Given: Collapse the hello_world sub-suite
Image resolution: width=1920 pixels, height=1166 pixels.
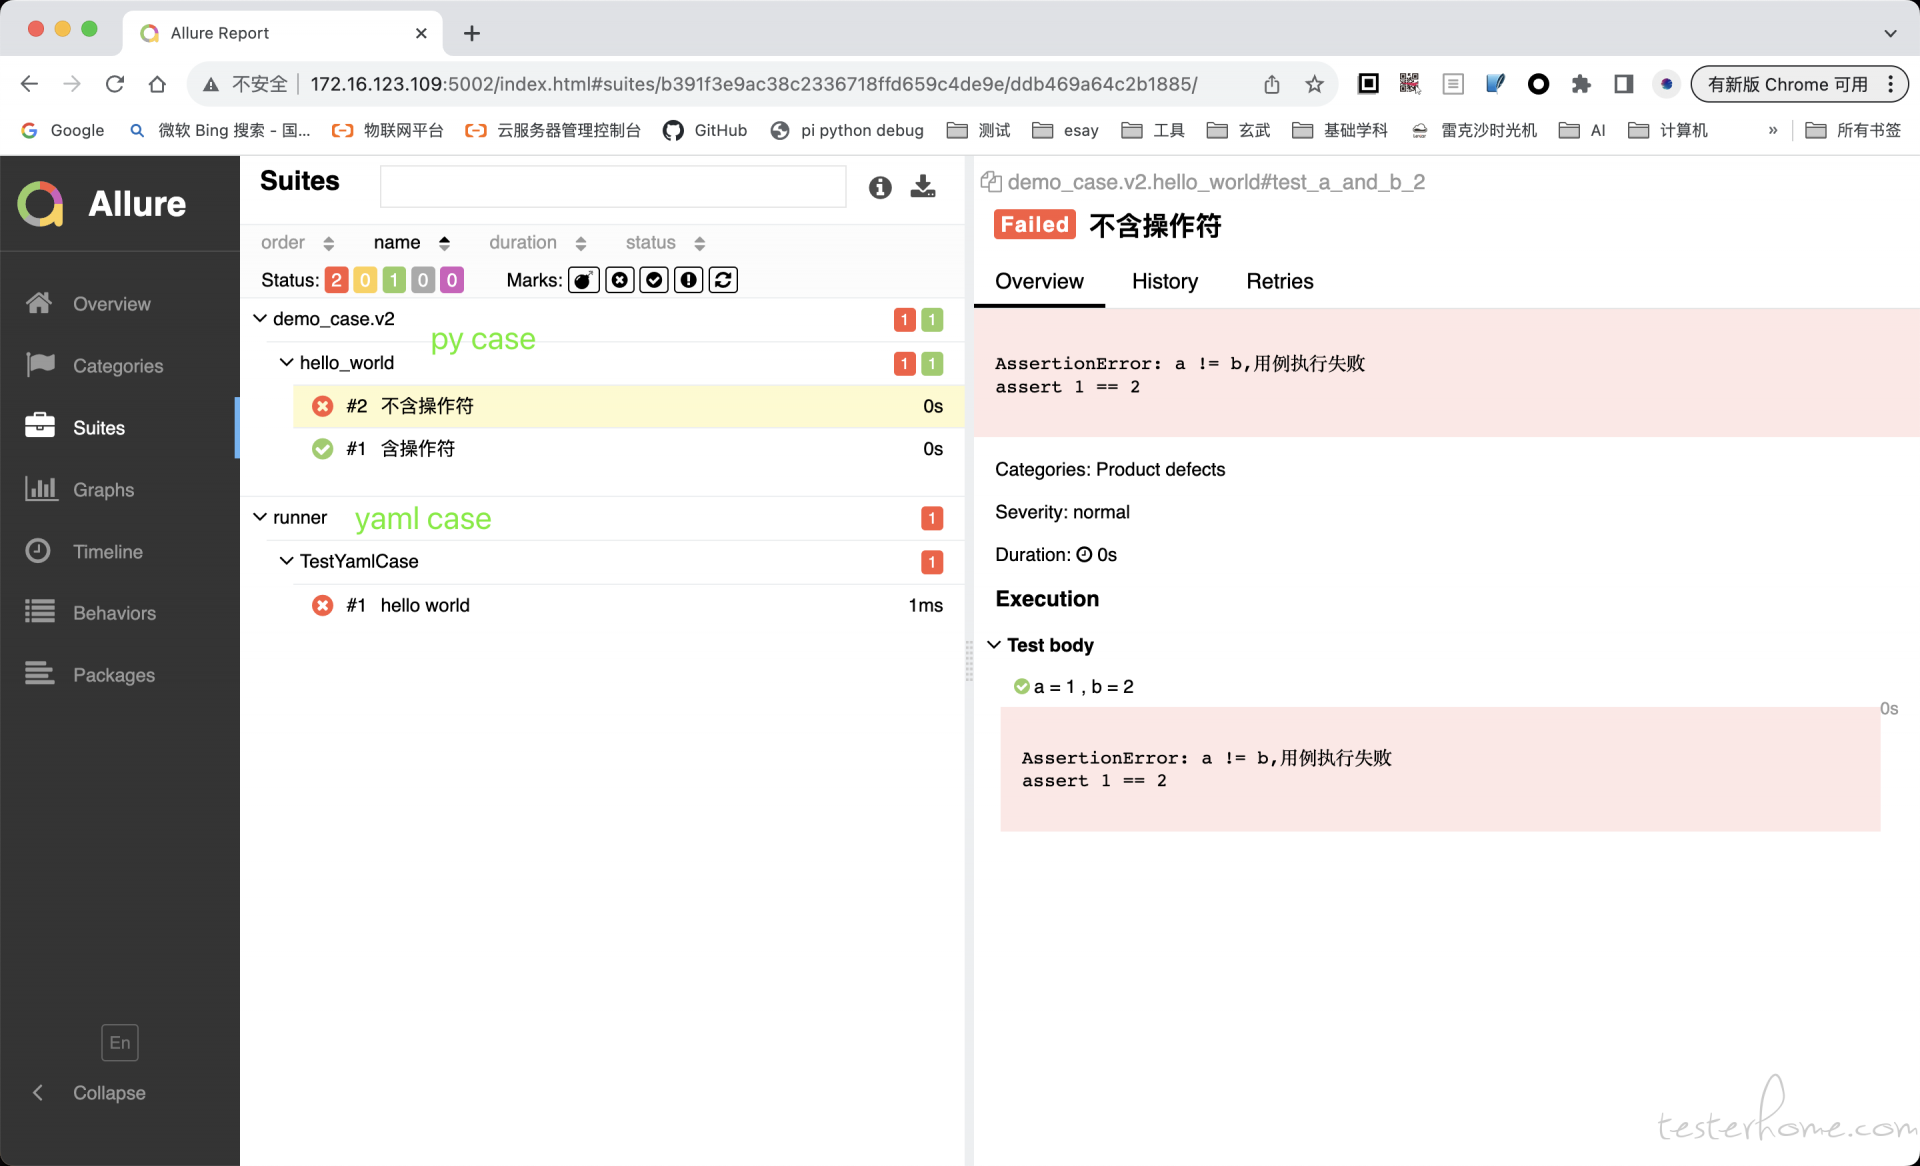Looking at the screenshot, I should pyautogui.click(x=287, y=362).
